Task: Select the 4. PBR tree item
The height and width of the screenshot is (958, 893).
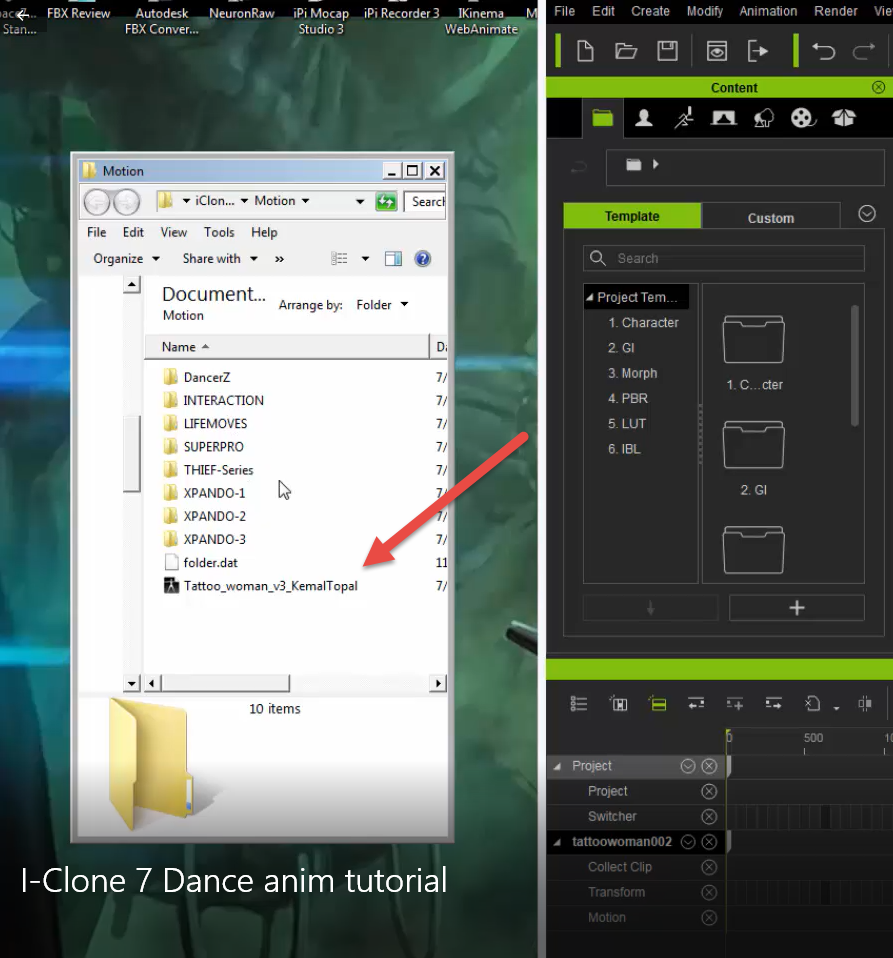Action: (x=627, y=398)
